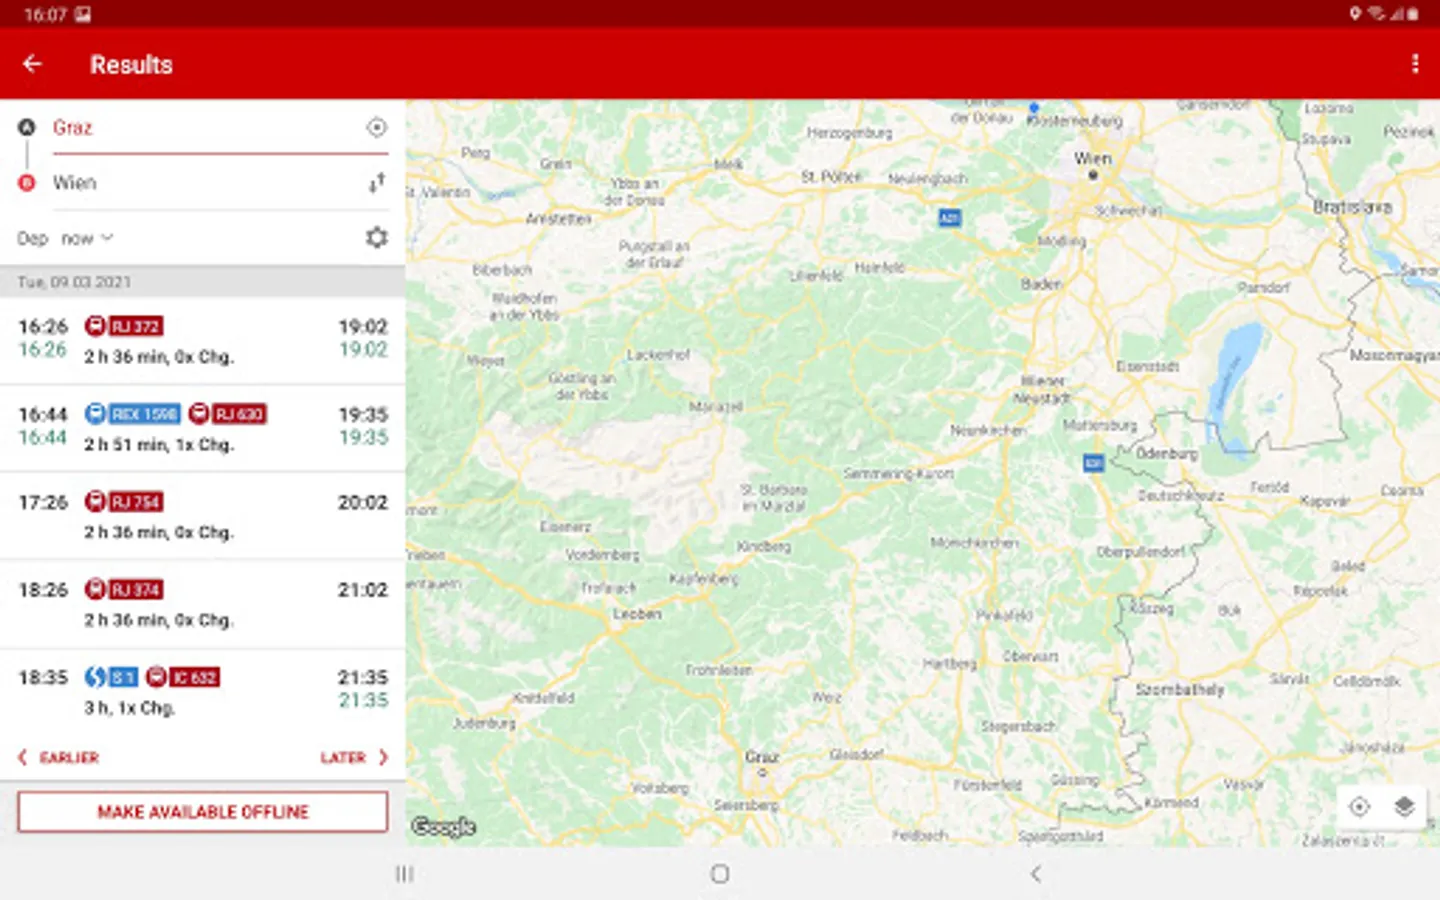Click the REX 1598 train badge
The width and height of the screenshot is (1440, 900).
[144, 414]
